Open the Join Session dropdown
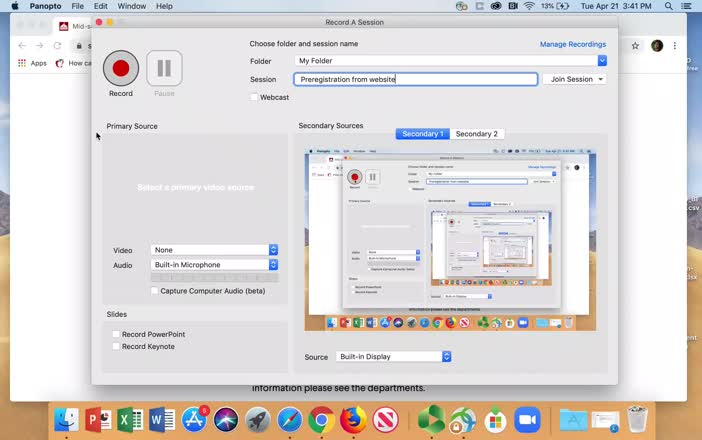 pyautogui.click(x=574, y=79)
